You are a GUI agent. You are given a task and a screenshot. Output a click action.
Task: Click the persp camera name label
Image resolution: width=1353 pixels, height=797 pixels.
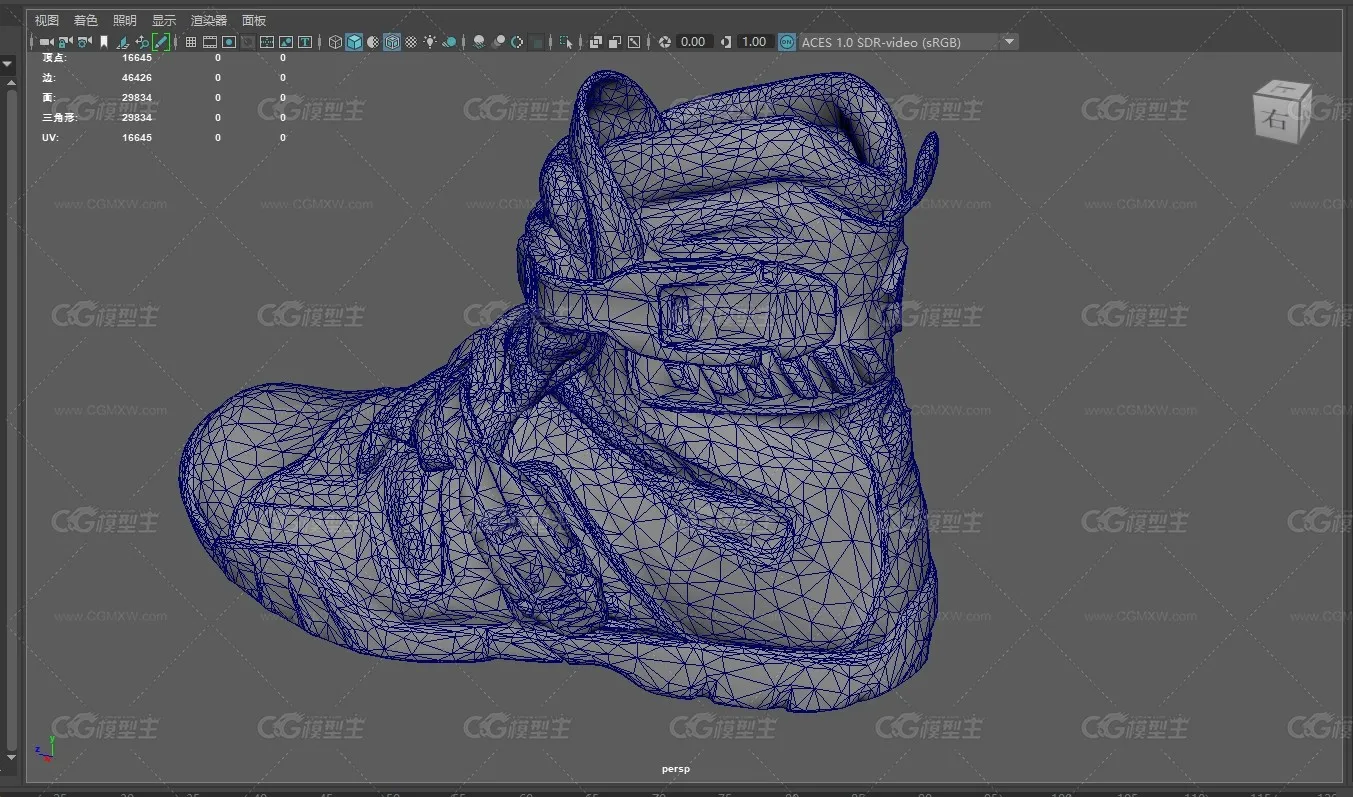point(676,769)
